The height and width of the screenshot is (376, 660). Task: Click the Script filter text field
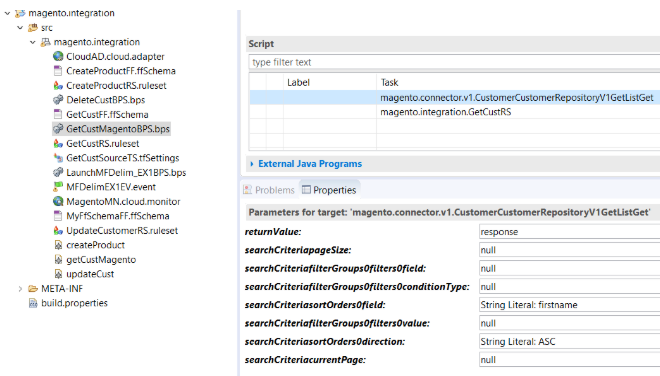pyautogui.click(x=454, y=62)
